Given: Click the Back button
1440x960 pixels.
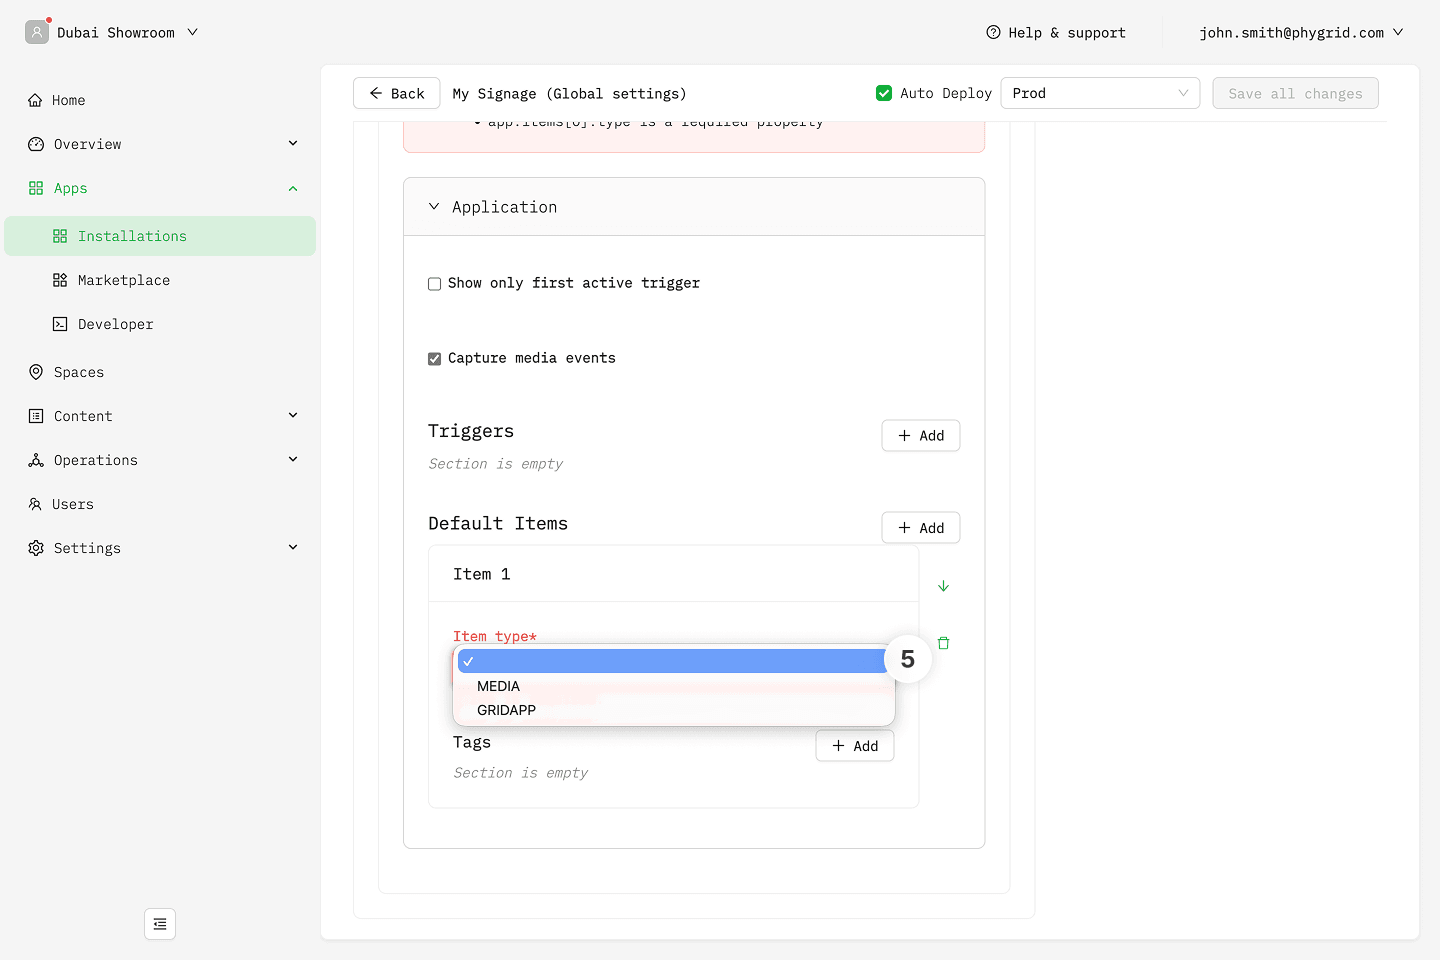Looking at the screenshot, I should [x=397, y=93].
